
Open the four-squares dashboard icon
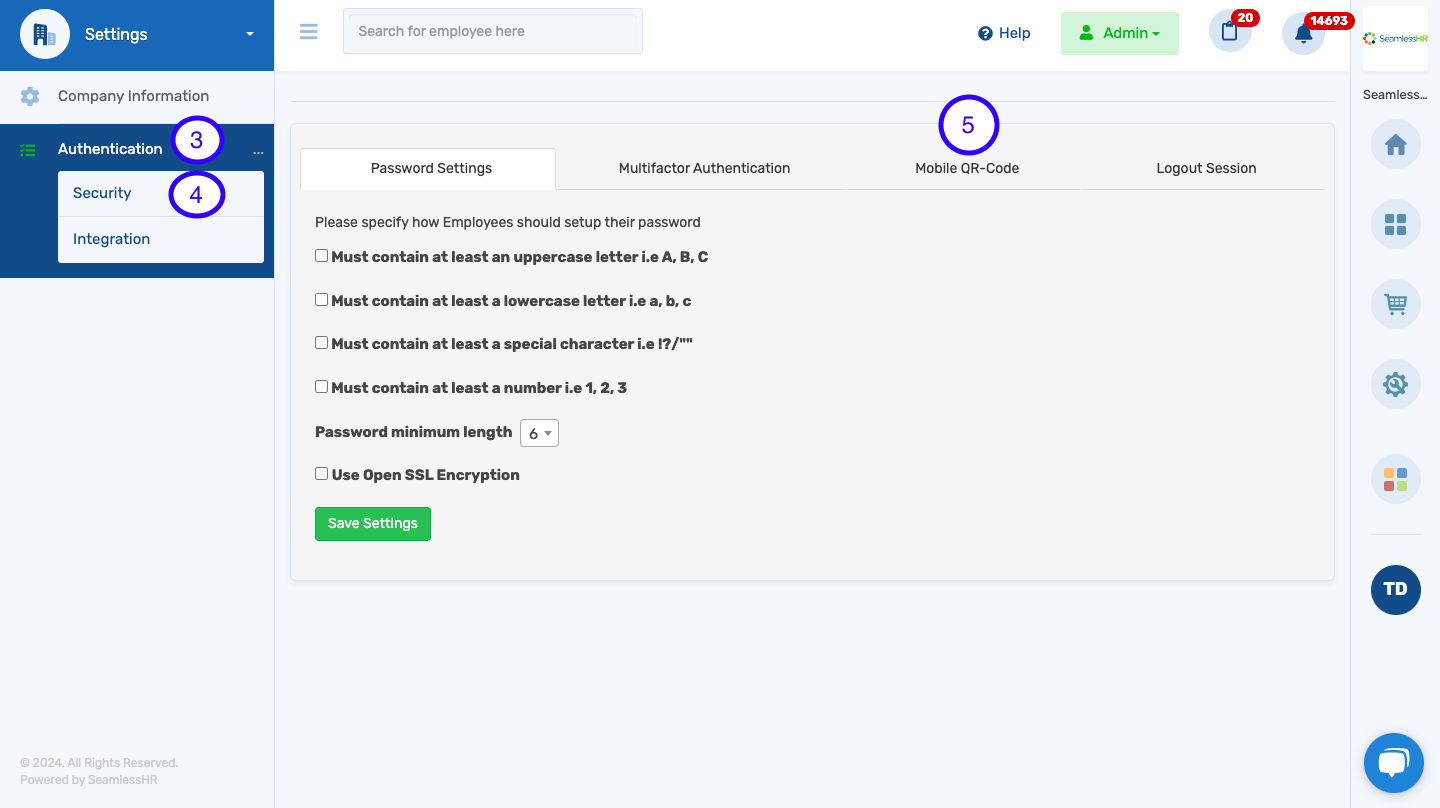[1395, 224]
